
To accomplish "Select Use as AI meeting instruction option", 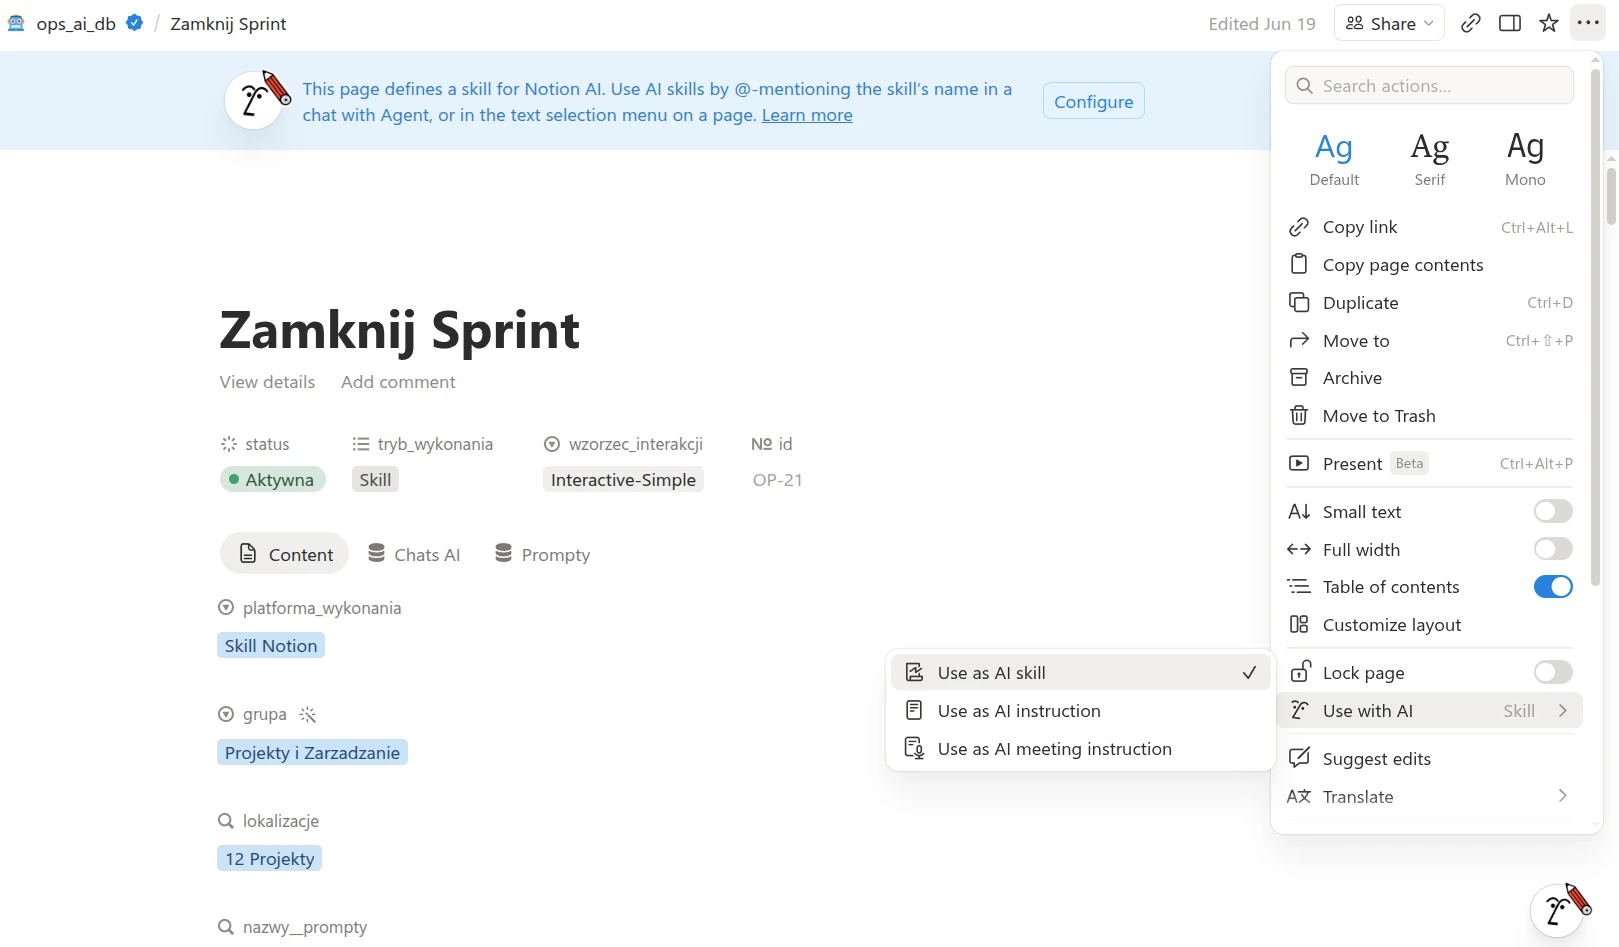I will pos(1080,749).
